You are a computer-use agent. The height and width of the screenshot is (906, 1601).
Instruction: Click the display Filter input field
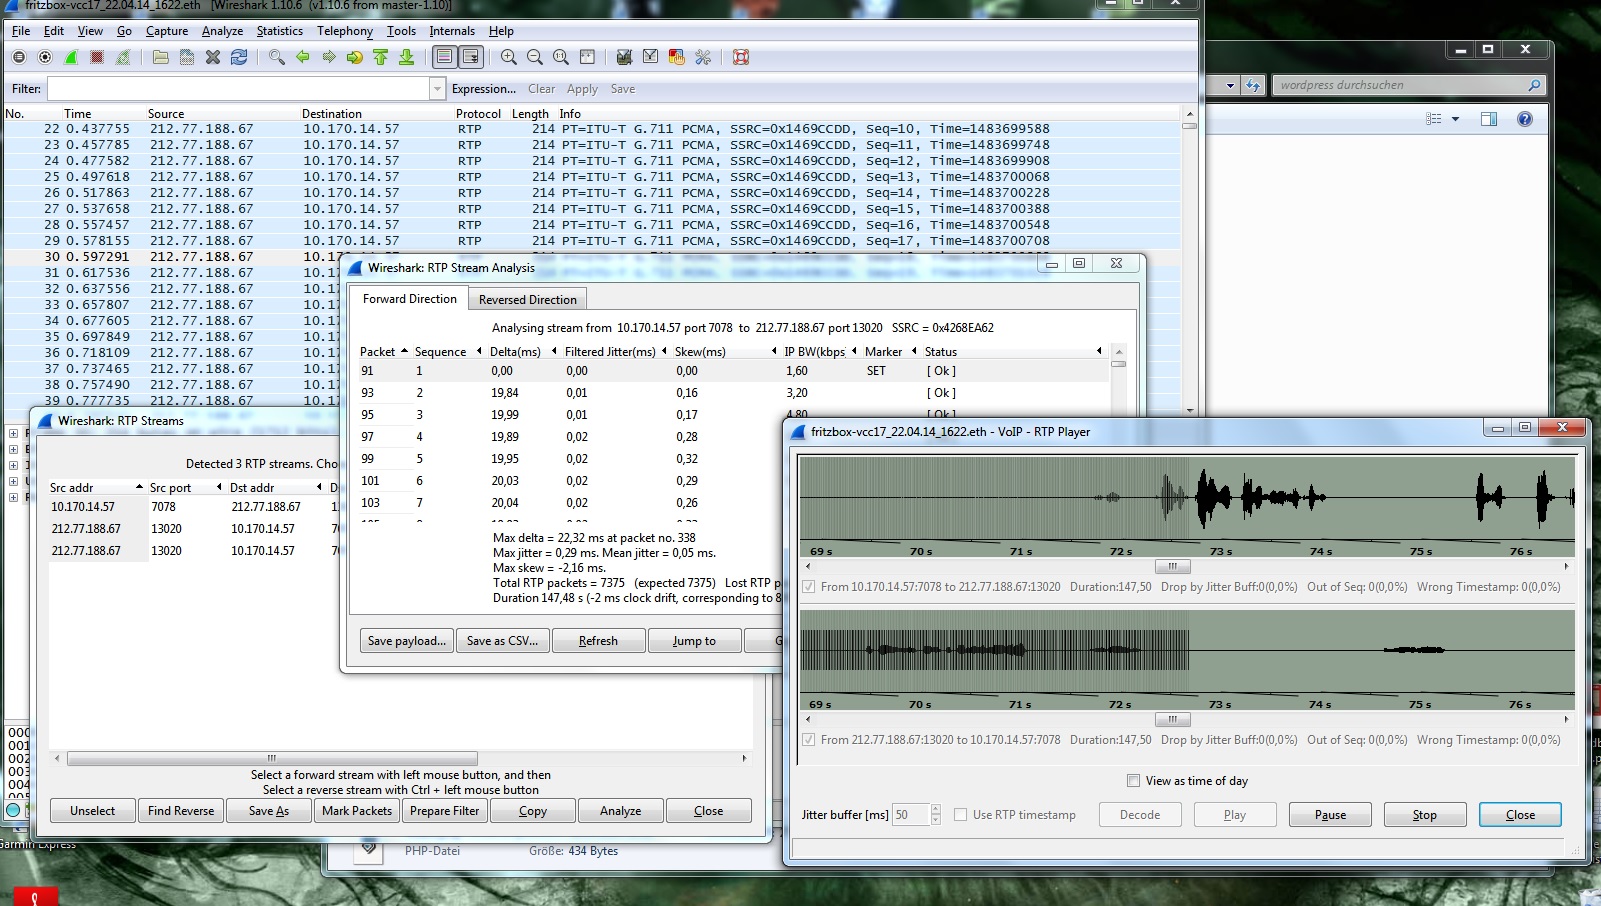click(x=237, y=89)
